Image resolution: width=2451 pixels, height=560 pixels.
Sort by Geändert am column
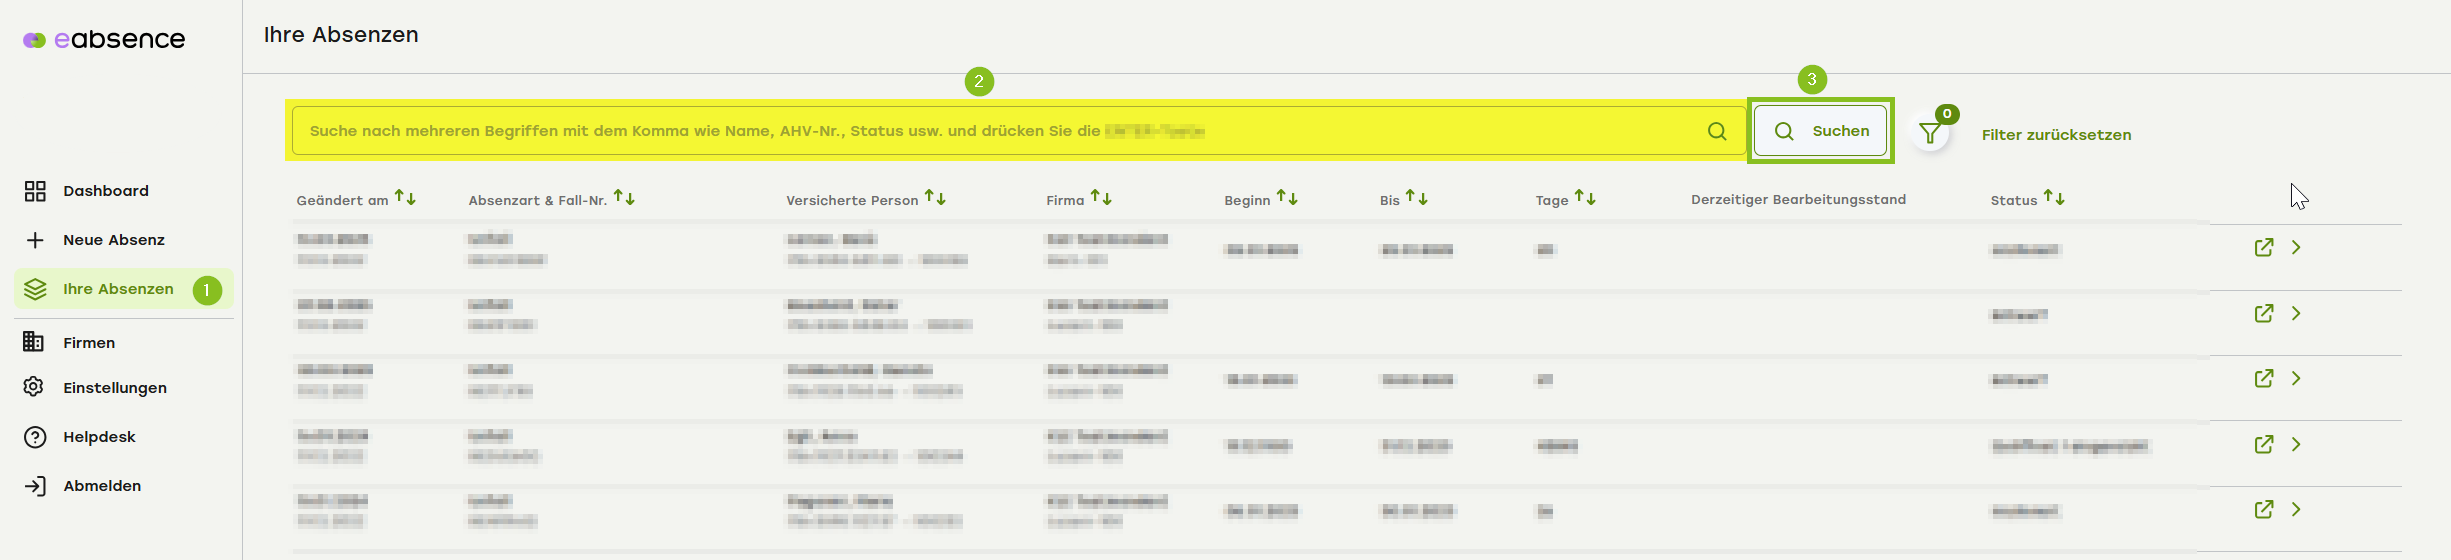click(x=405, y=198)
